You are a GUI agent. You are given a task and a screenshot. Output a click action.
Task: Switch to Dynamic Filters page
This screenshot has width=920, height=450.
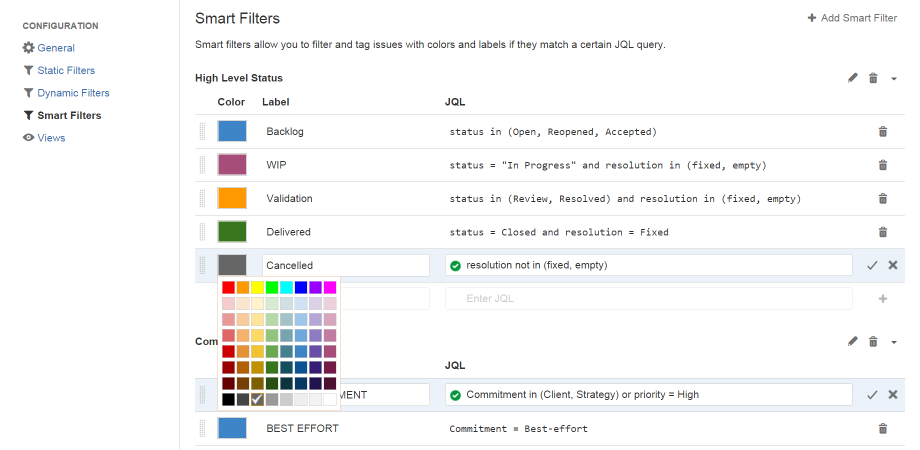pos(73,93)
